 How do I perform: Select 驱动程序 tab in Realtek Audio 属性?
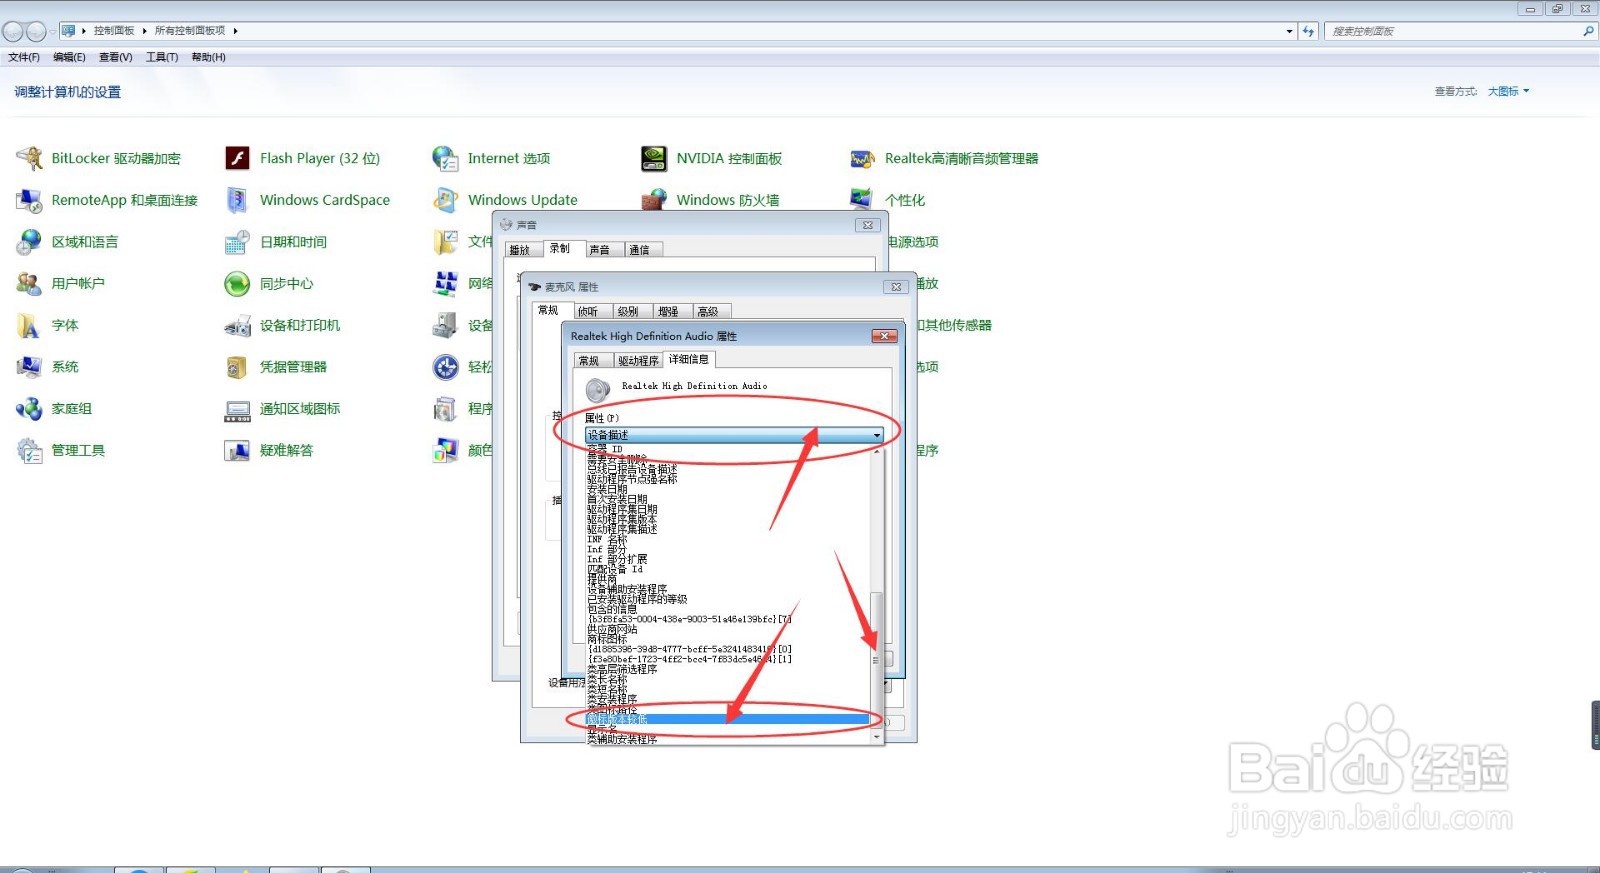[x=637, y=361]
